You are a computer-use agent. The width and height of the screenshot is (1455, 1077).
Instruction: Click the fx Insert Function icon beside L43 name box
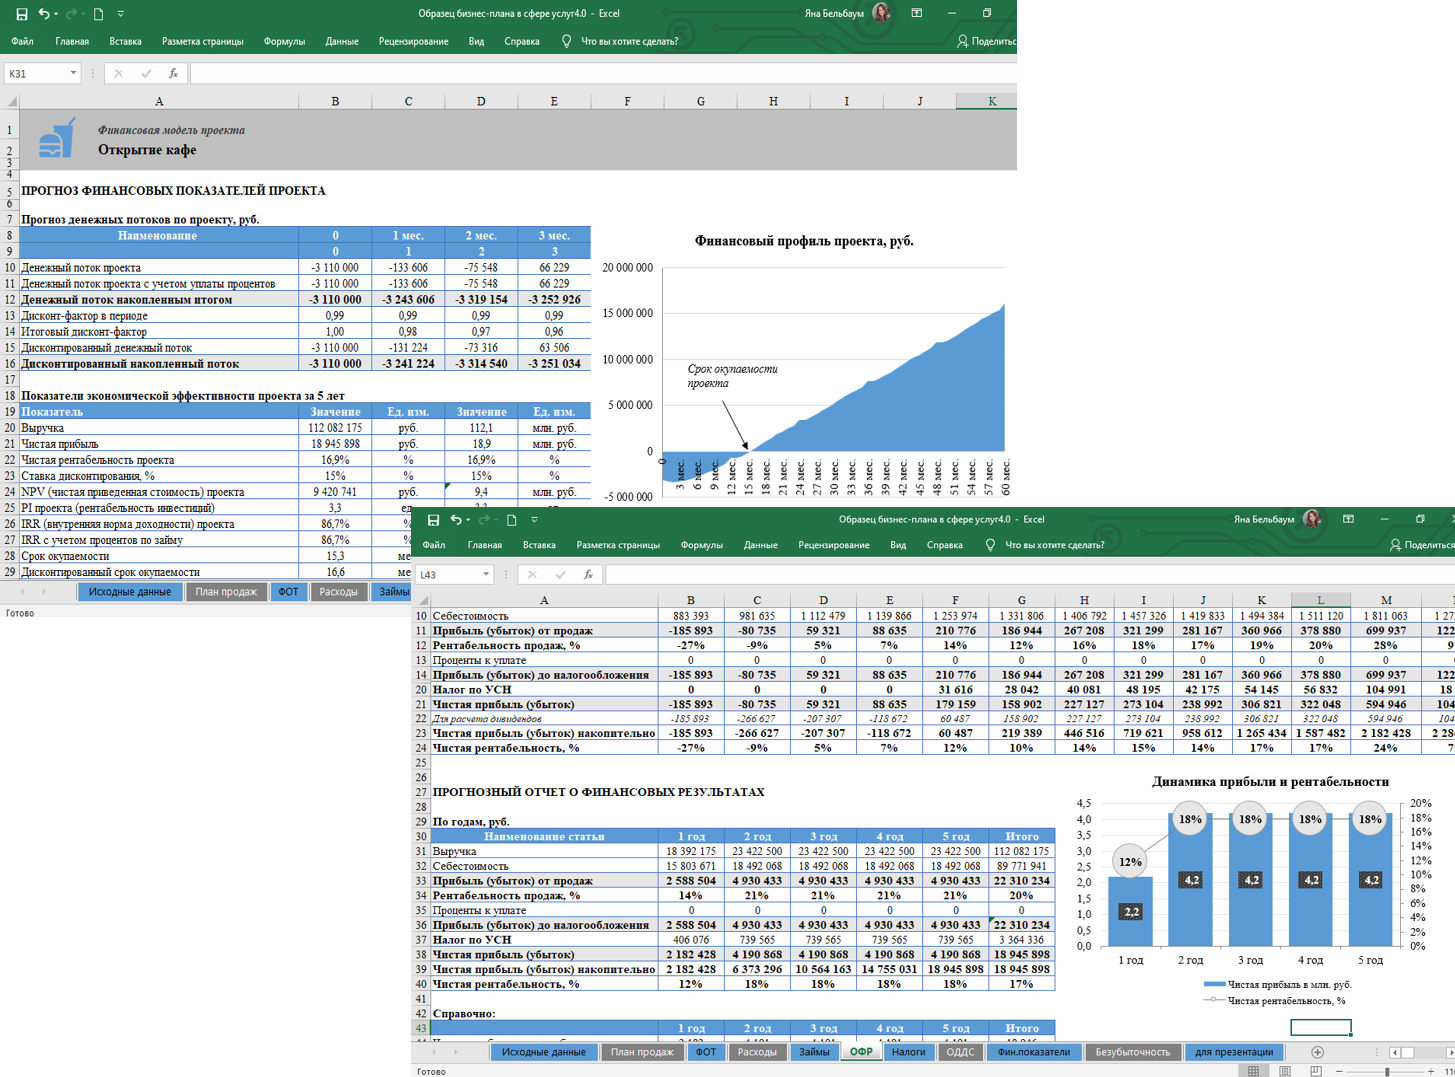[588, 575]
